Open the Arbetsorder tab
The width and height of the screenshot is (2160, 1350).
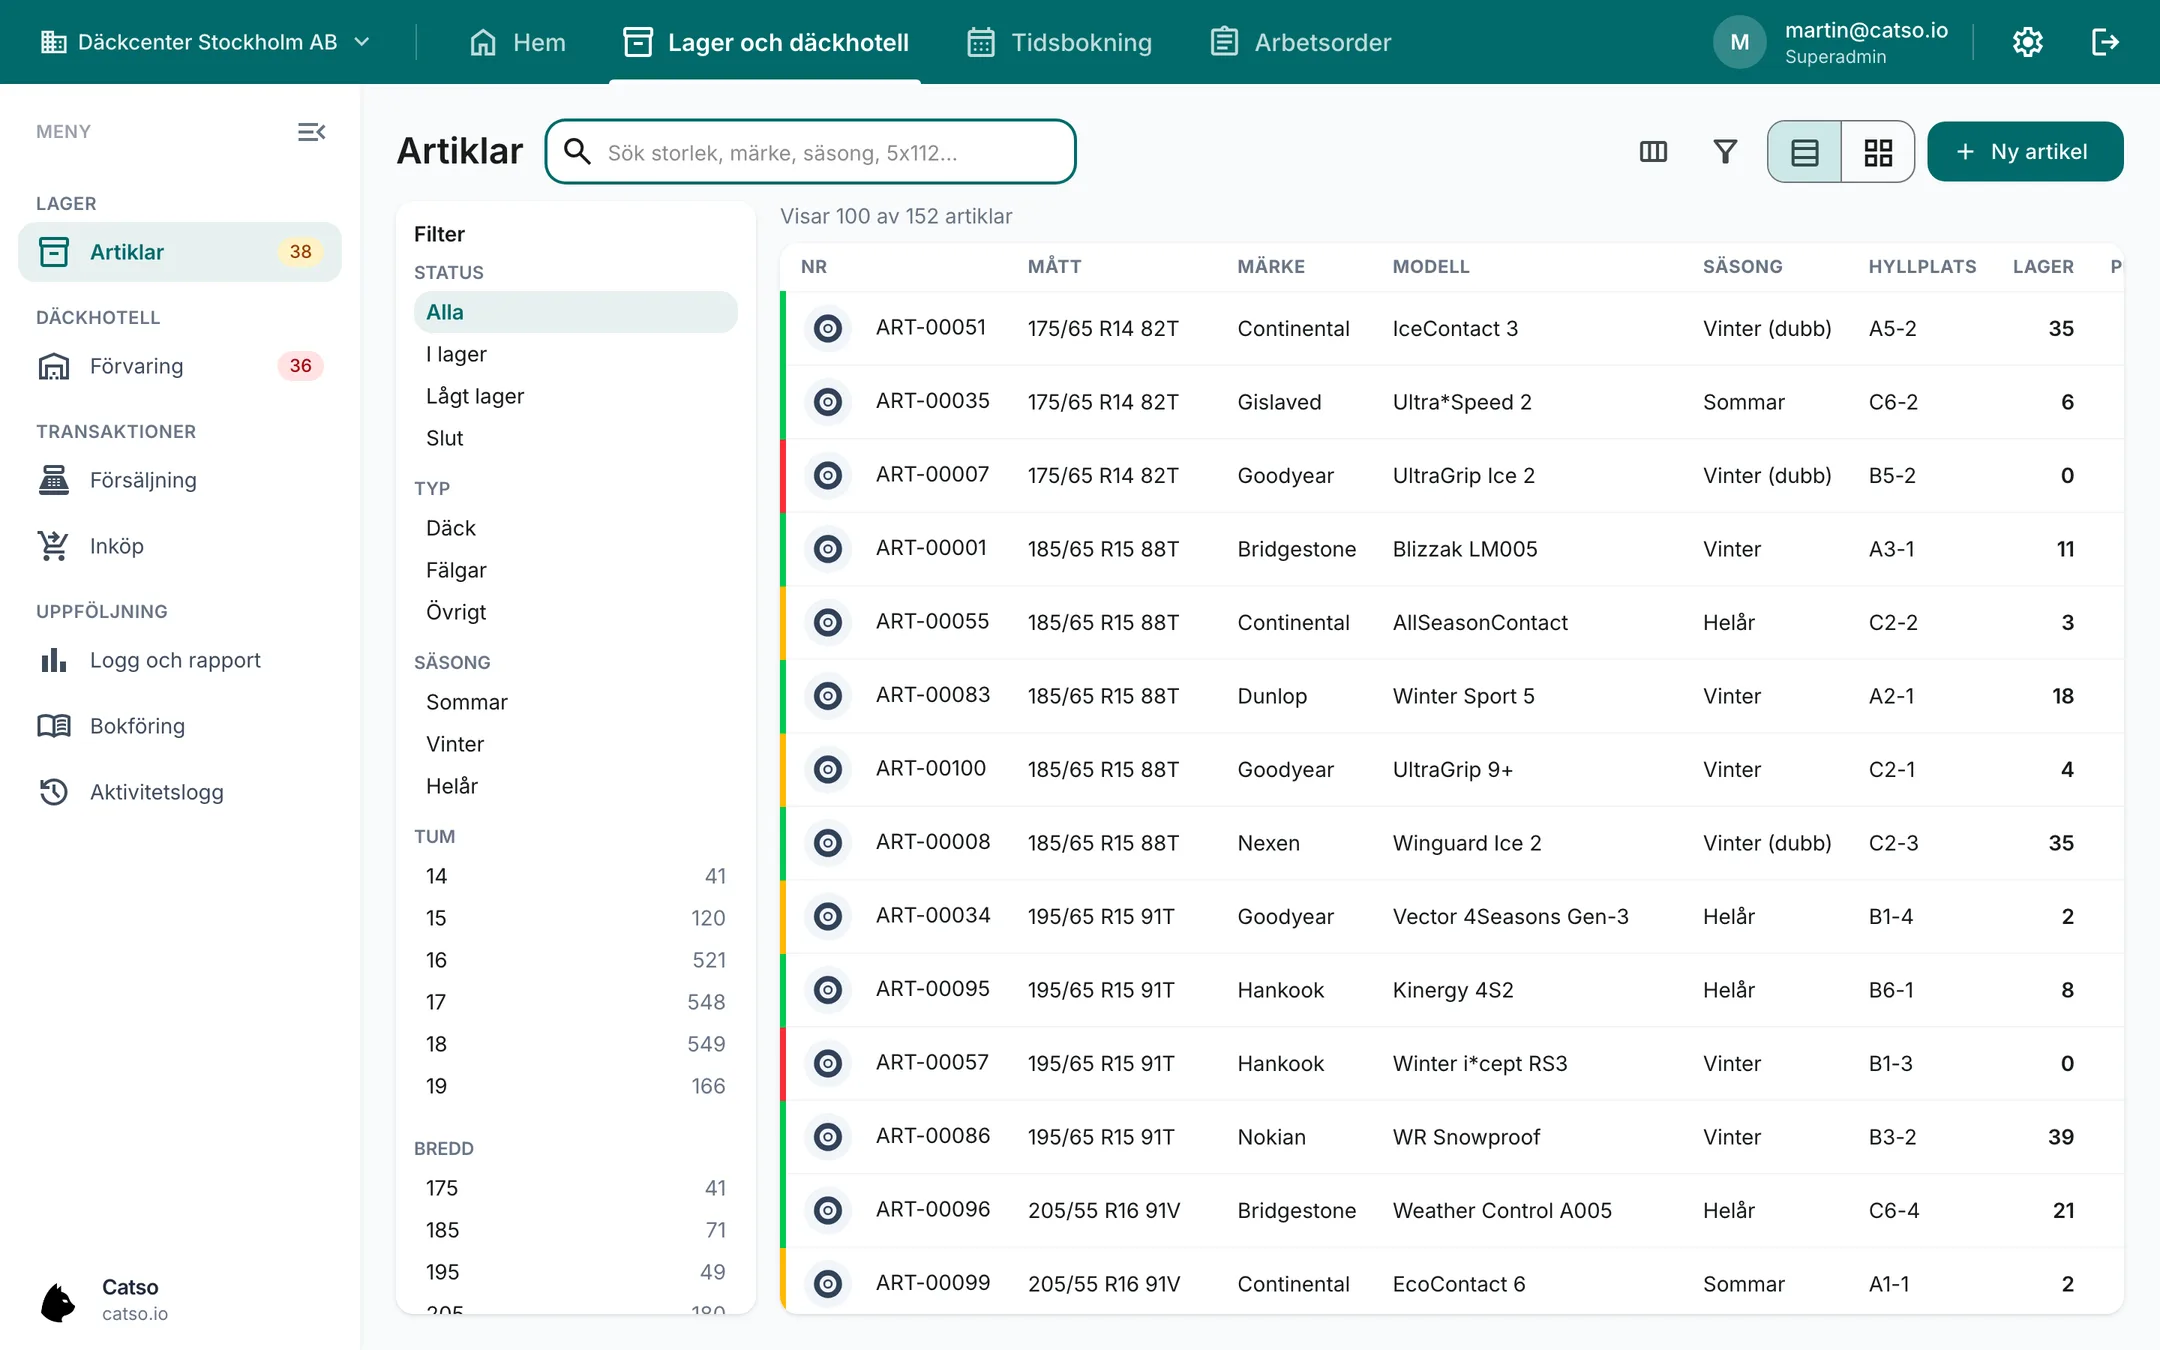click(1301, 42)
